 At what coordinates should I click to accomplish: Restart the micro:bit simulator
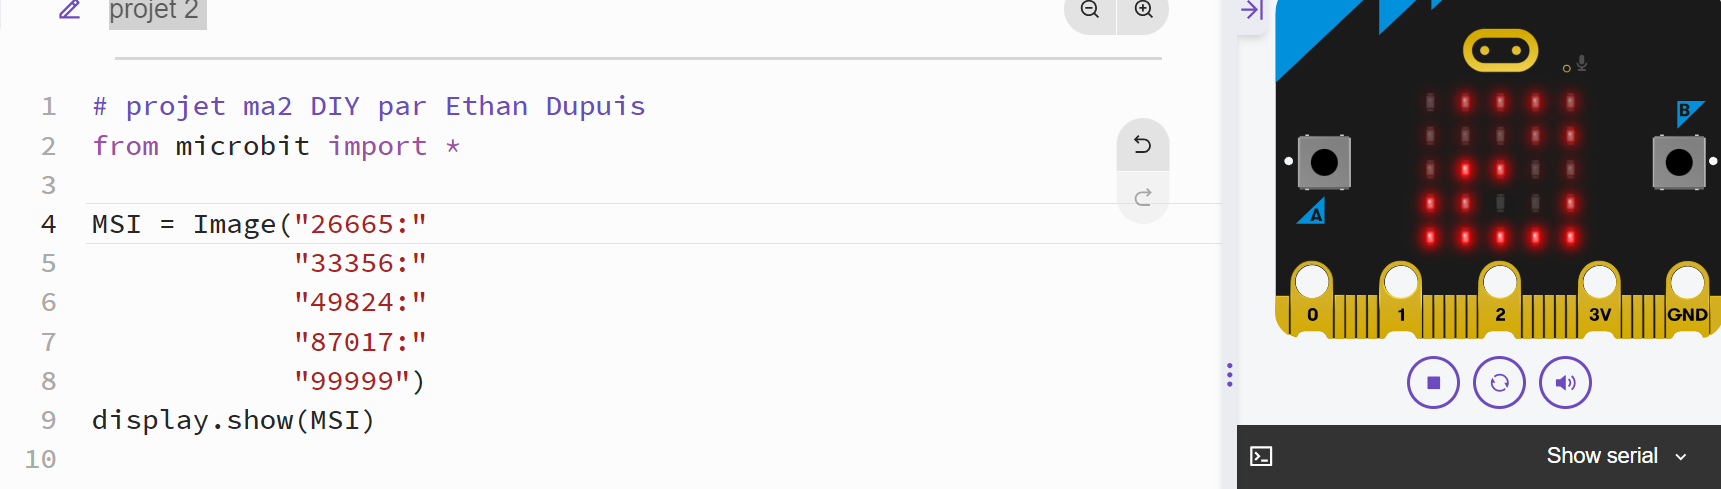pyautogui.click(x=1499, y=383)
